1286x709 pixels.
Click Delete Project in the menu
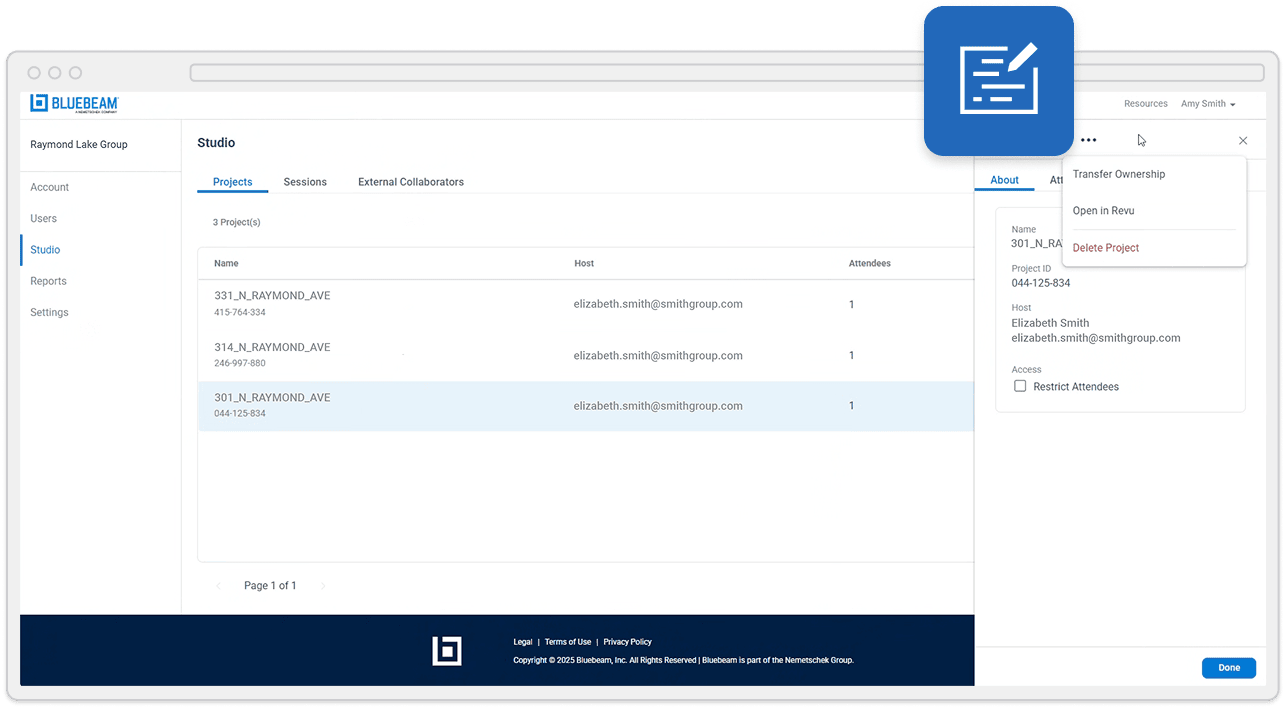point(1105,247)
